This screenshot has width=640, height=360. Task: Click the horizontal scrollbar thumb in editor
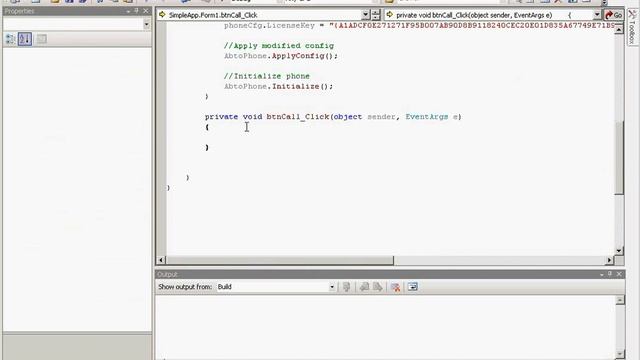click(x=280, y=260)
